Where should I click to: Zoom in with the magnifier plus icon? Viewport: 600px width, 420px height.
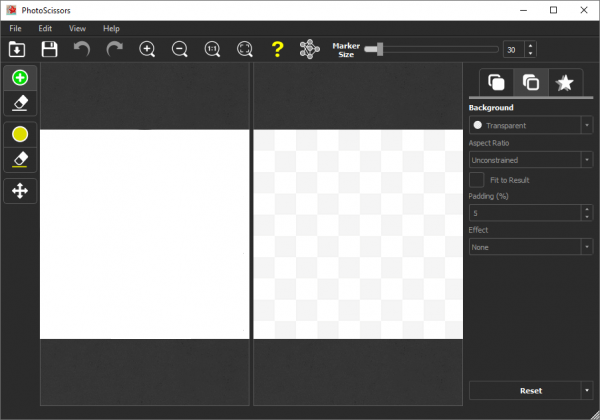click(147, 48)
